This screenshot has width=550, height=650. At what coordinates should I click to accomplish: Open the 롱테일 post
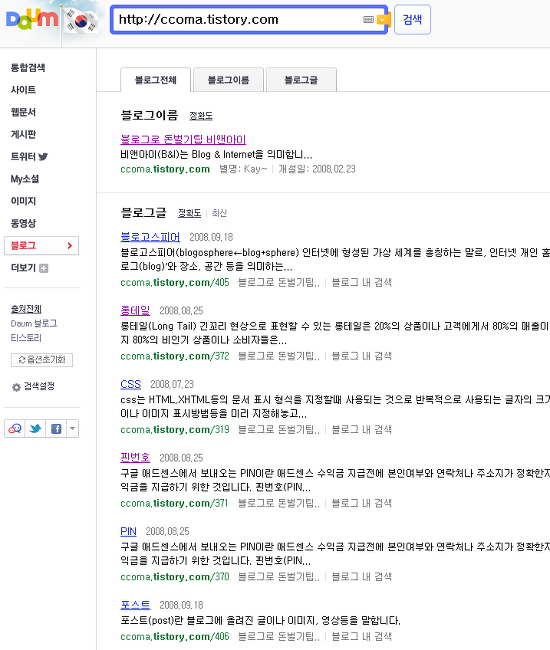tap(135, 310)
